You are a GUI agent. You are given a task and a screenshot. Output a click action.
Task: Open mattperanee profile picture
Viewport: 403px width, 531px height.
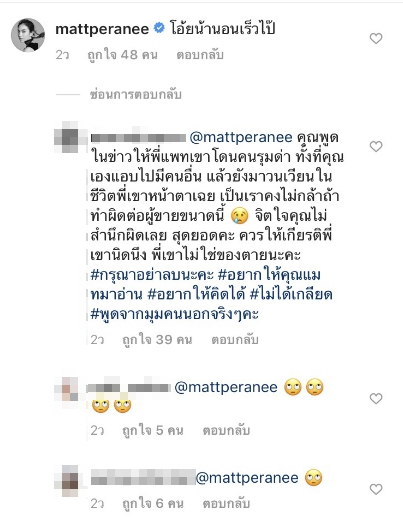click(28, 35)
